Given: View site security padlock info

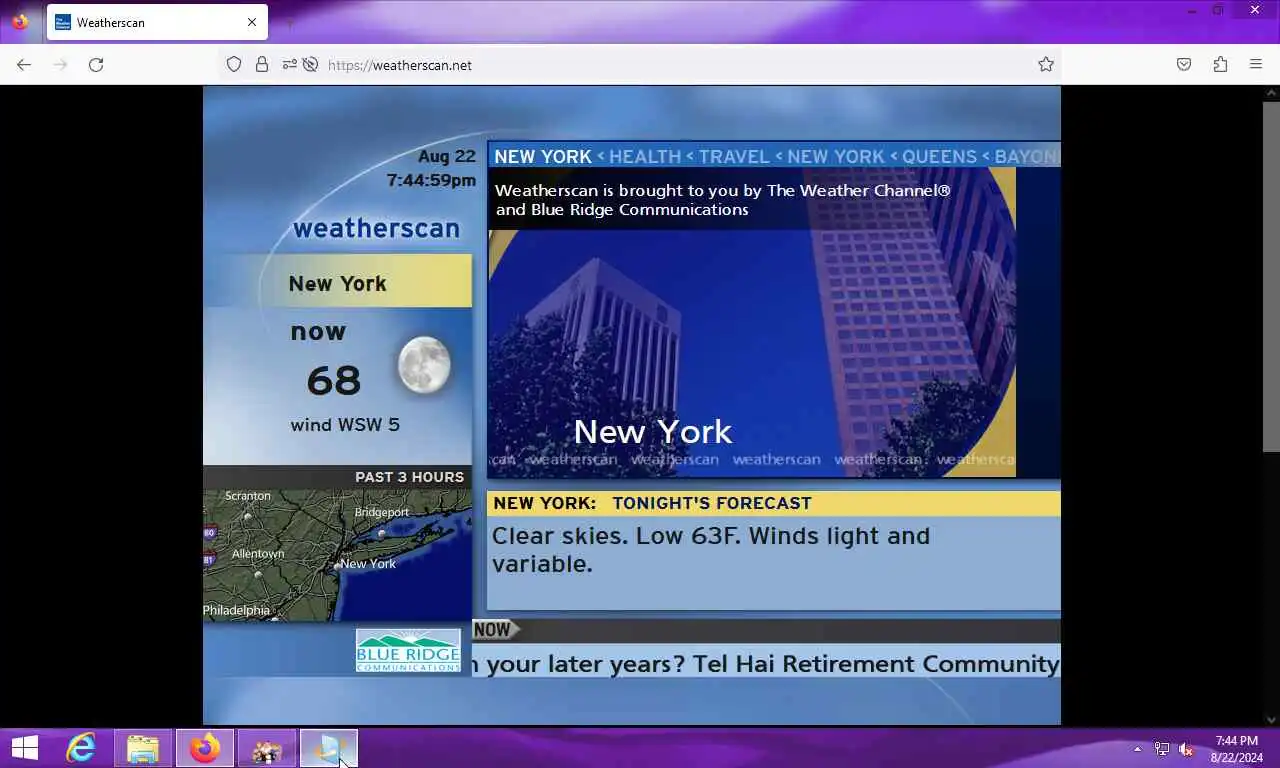Looking at the screenshot, I should point(262,64).
